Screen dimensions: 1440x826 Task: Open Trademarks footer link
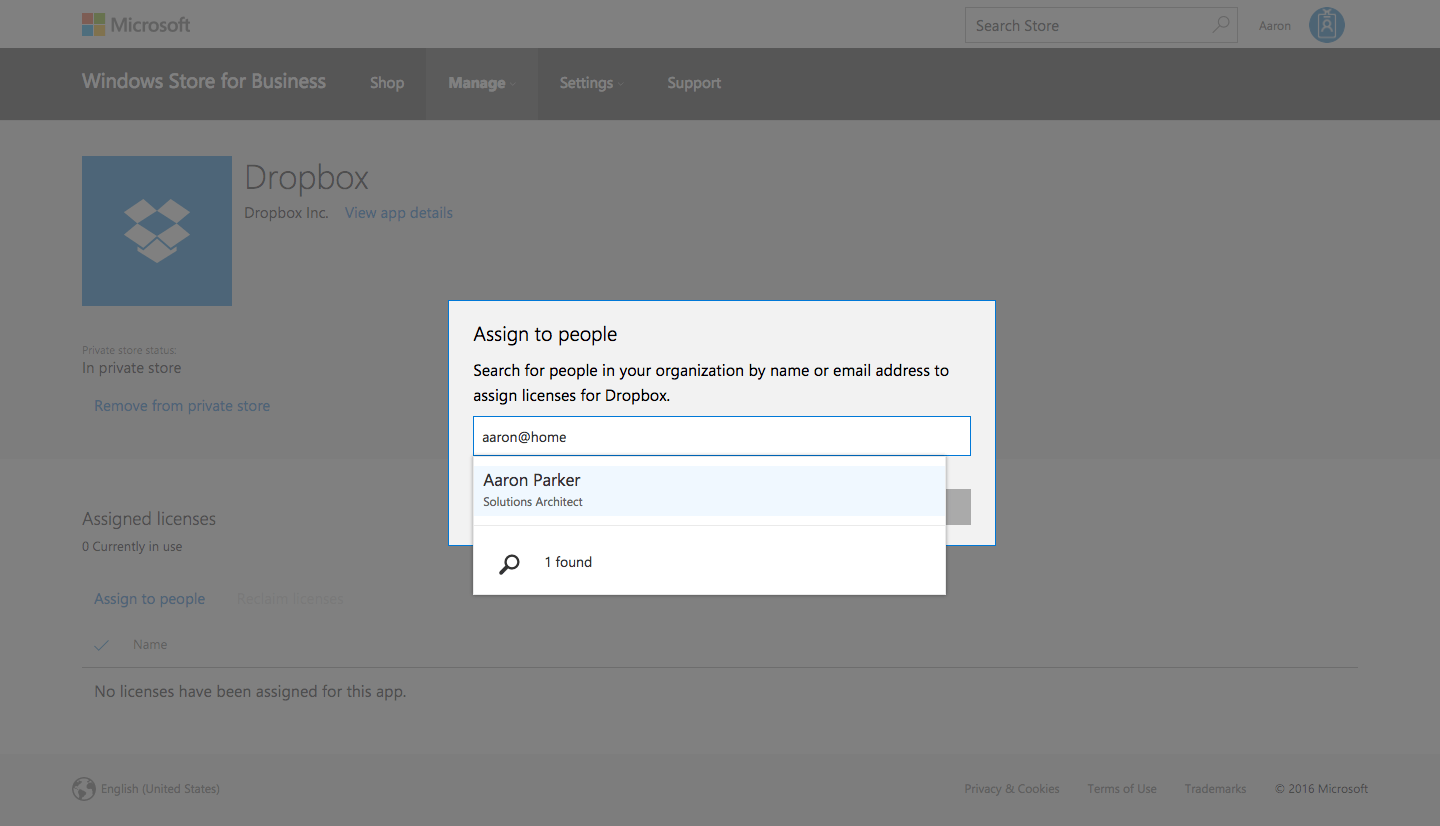coord(1216,789)
